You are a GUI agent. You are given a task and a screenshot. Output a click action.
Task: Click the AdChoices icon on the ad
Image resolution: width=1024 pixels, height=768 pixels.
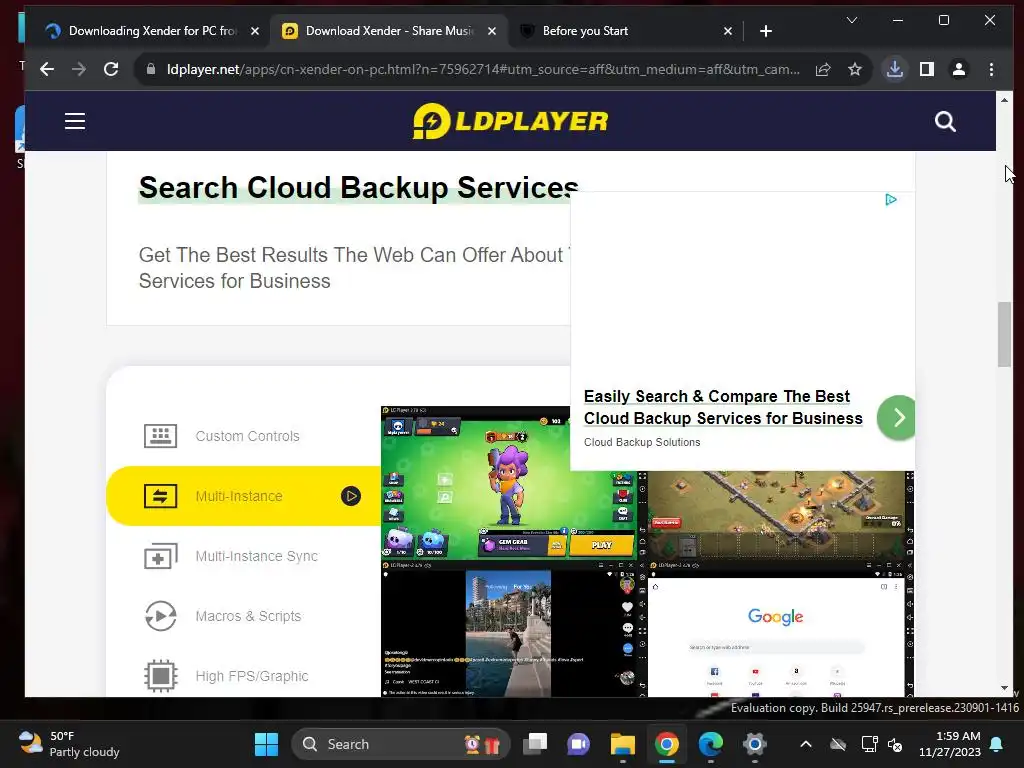click(x=891, y=200)
